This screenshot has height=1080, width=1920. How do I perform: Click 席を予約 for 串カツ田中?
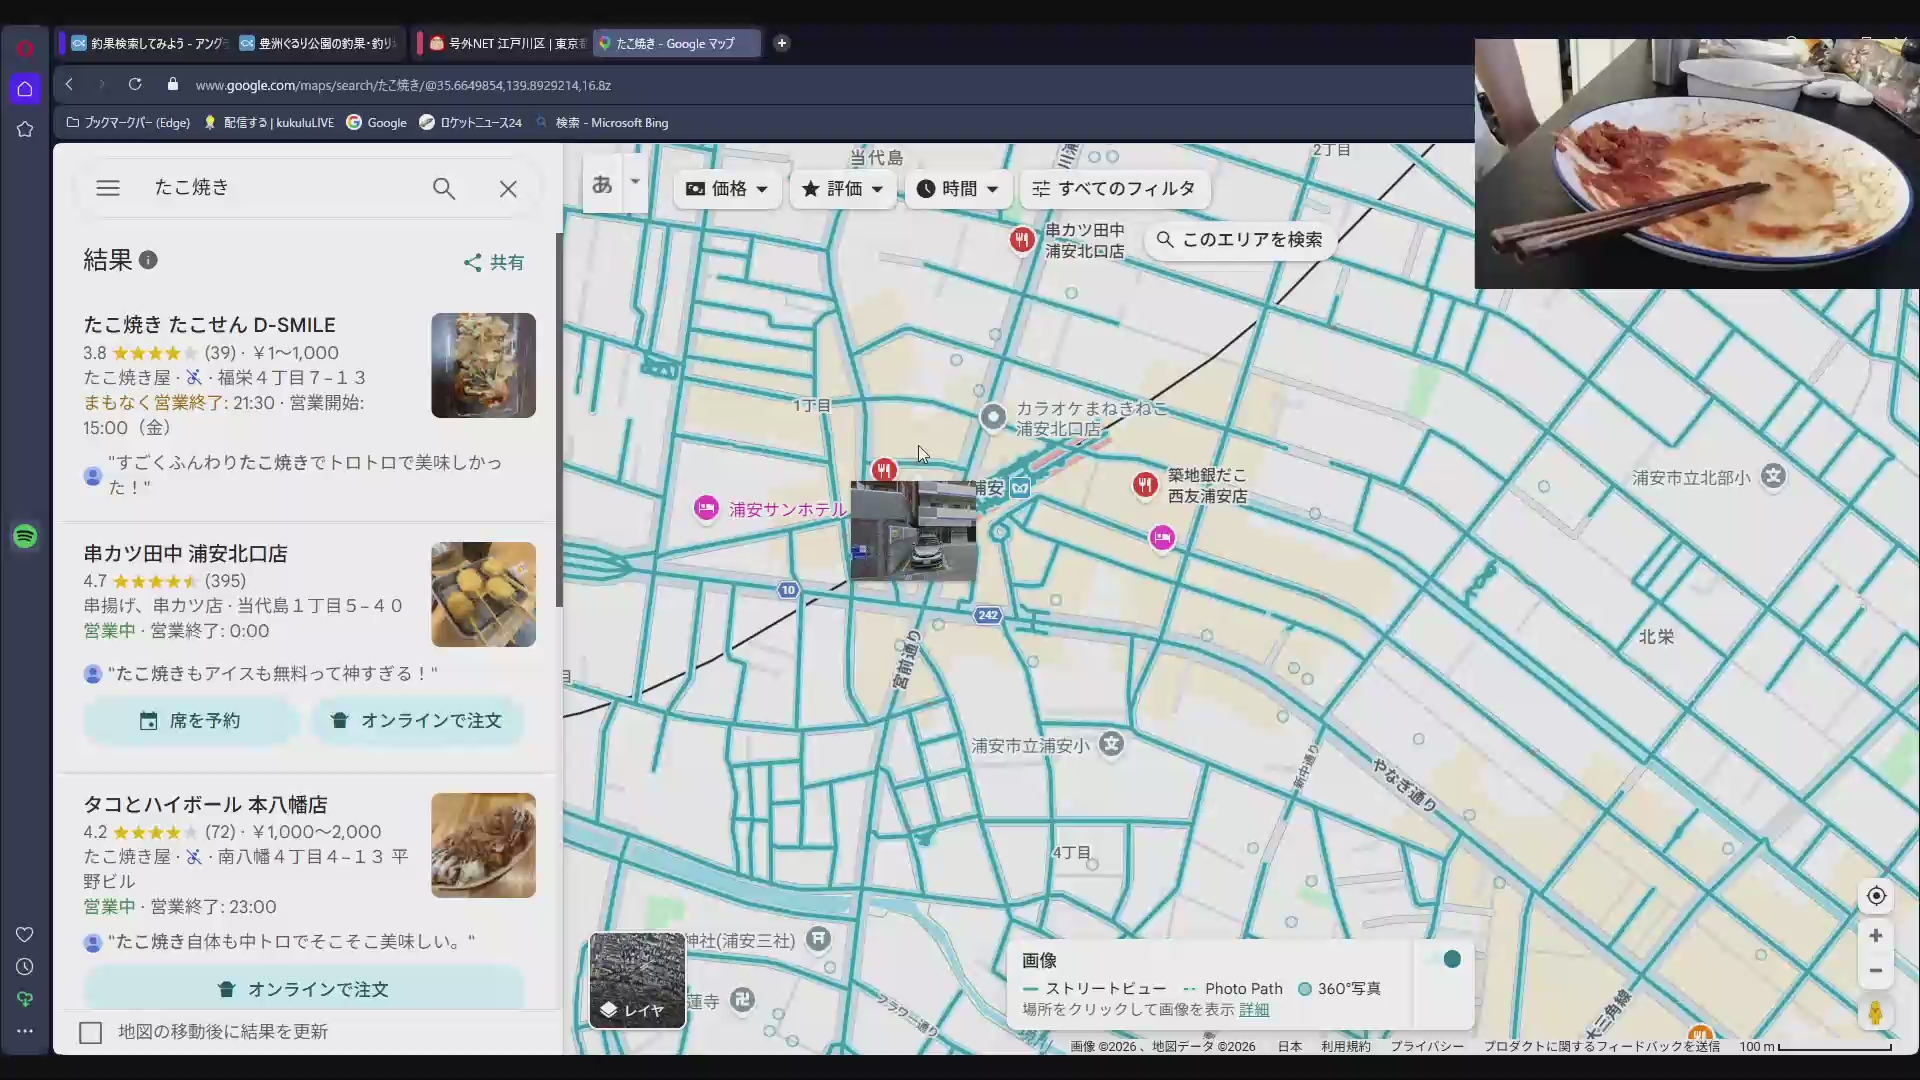[190, 721]
